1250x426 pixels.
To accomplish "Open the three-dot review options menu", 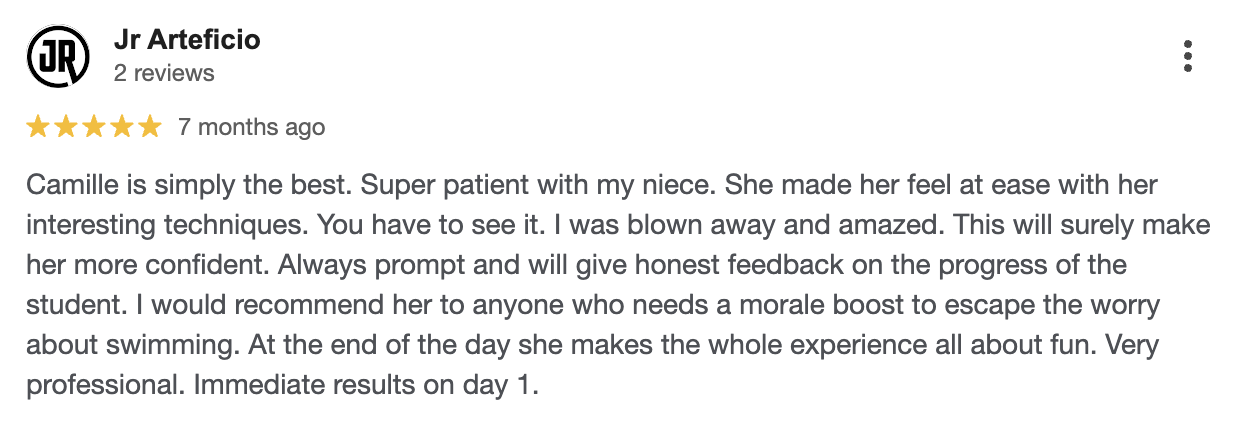I will (x=1187, y=56).
